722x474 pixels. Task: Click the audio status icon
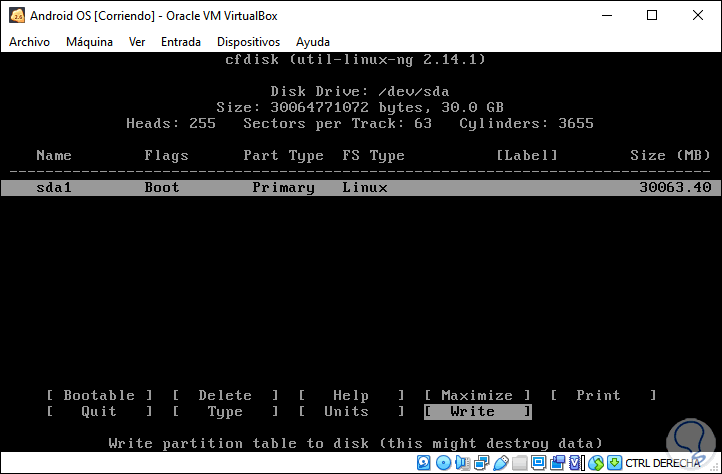point(463,462)
